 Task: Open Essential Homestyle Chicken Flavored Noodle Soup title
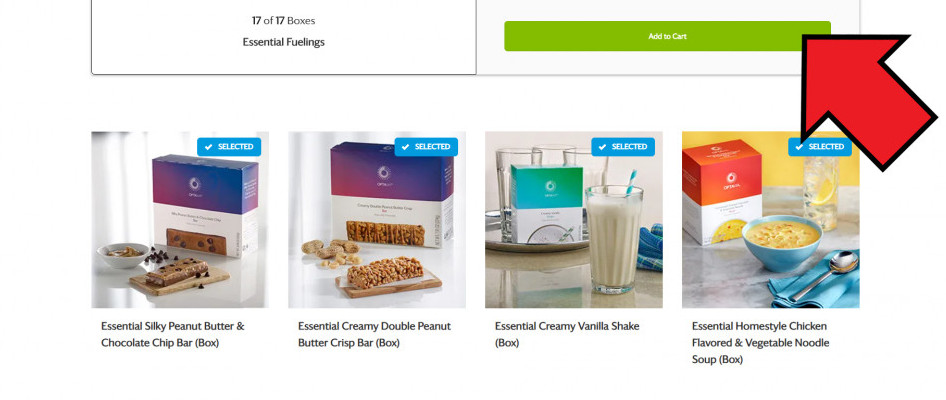[760, 343]
